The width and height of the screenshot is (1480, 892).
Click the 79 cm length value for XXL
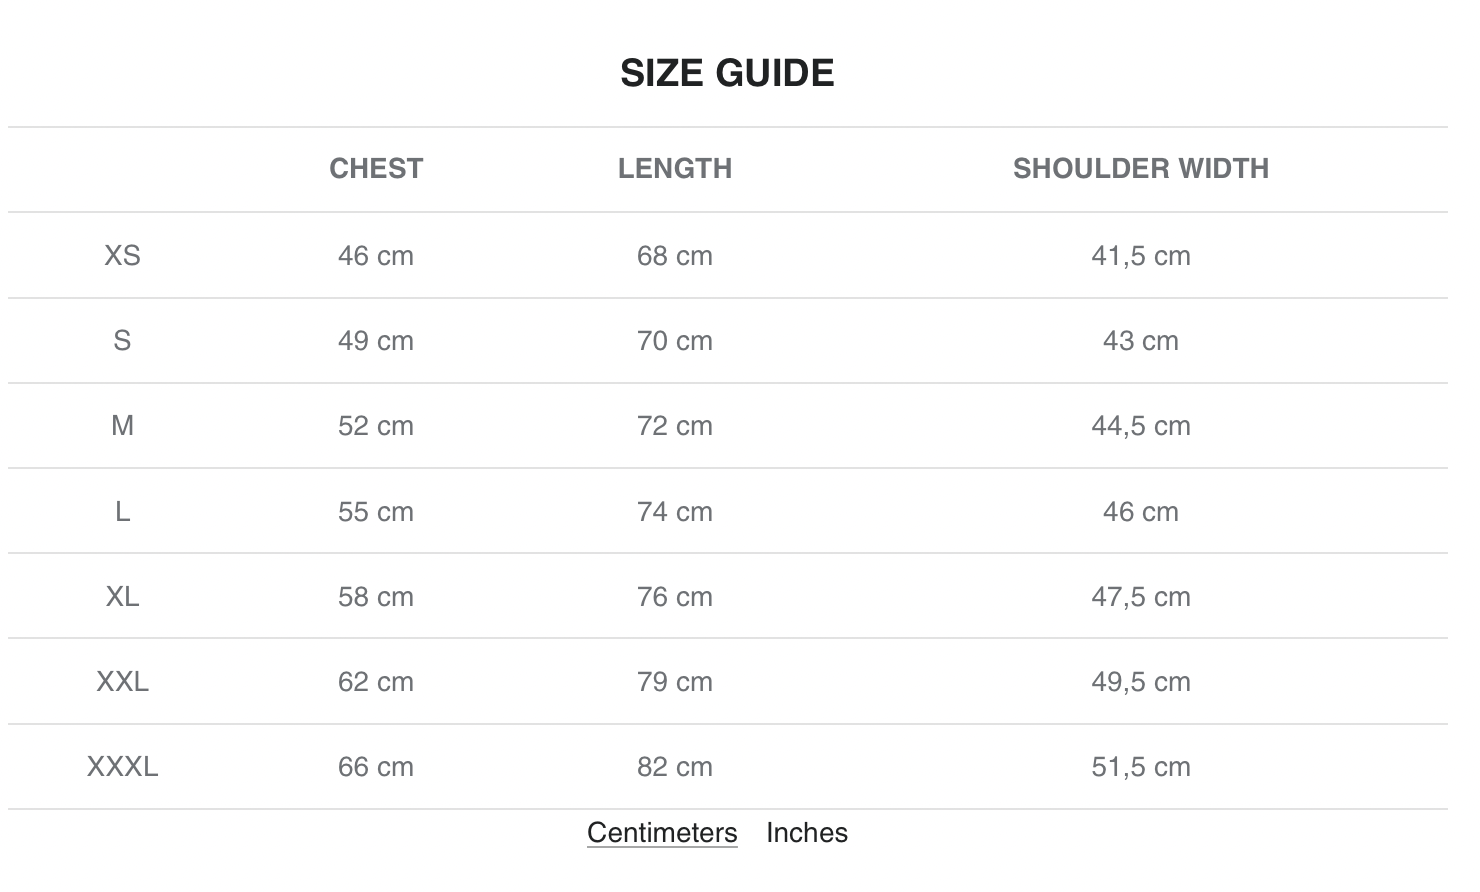(x=675, y=682)
